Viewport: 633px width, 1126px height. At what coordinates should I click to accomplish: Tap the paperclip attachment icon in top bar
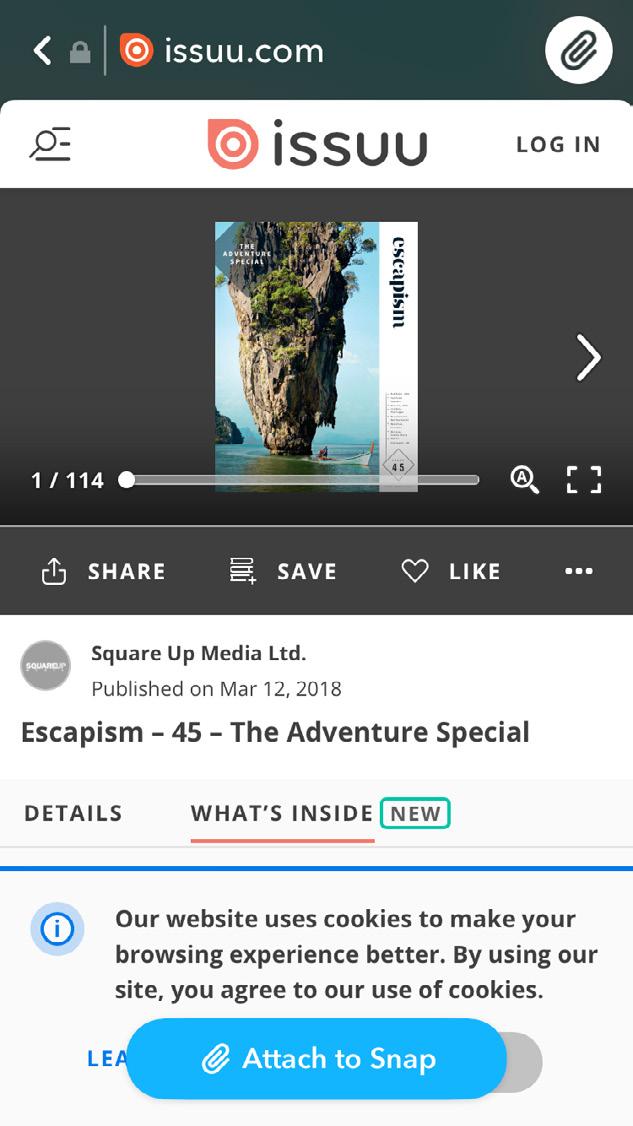point(578,52)
